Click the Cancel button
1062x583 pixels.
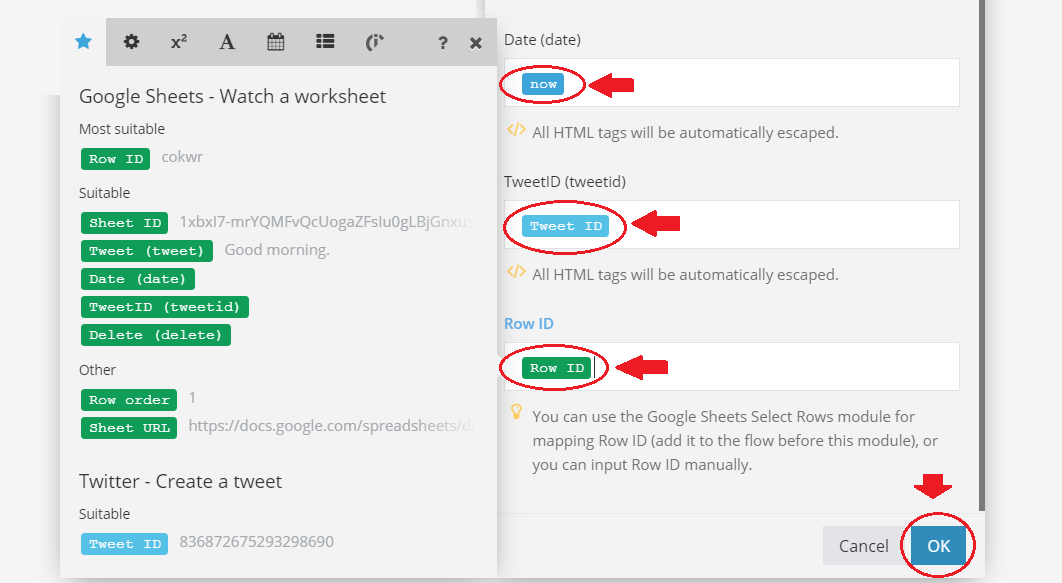pos(863,546)
